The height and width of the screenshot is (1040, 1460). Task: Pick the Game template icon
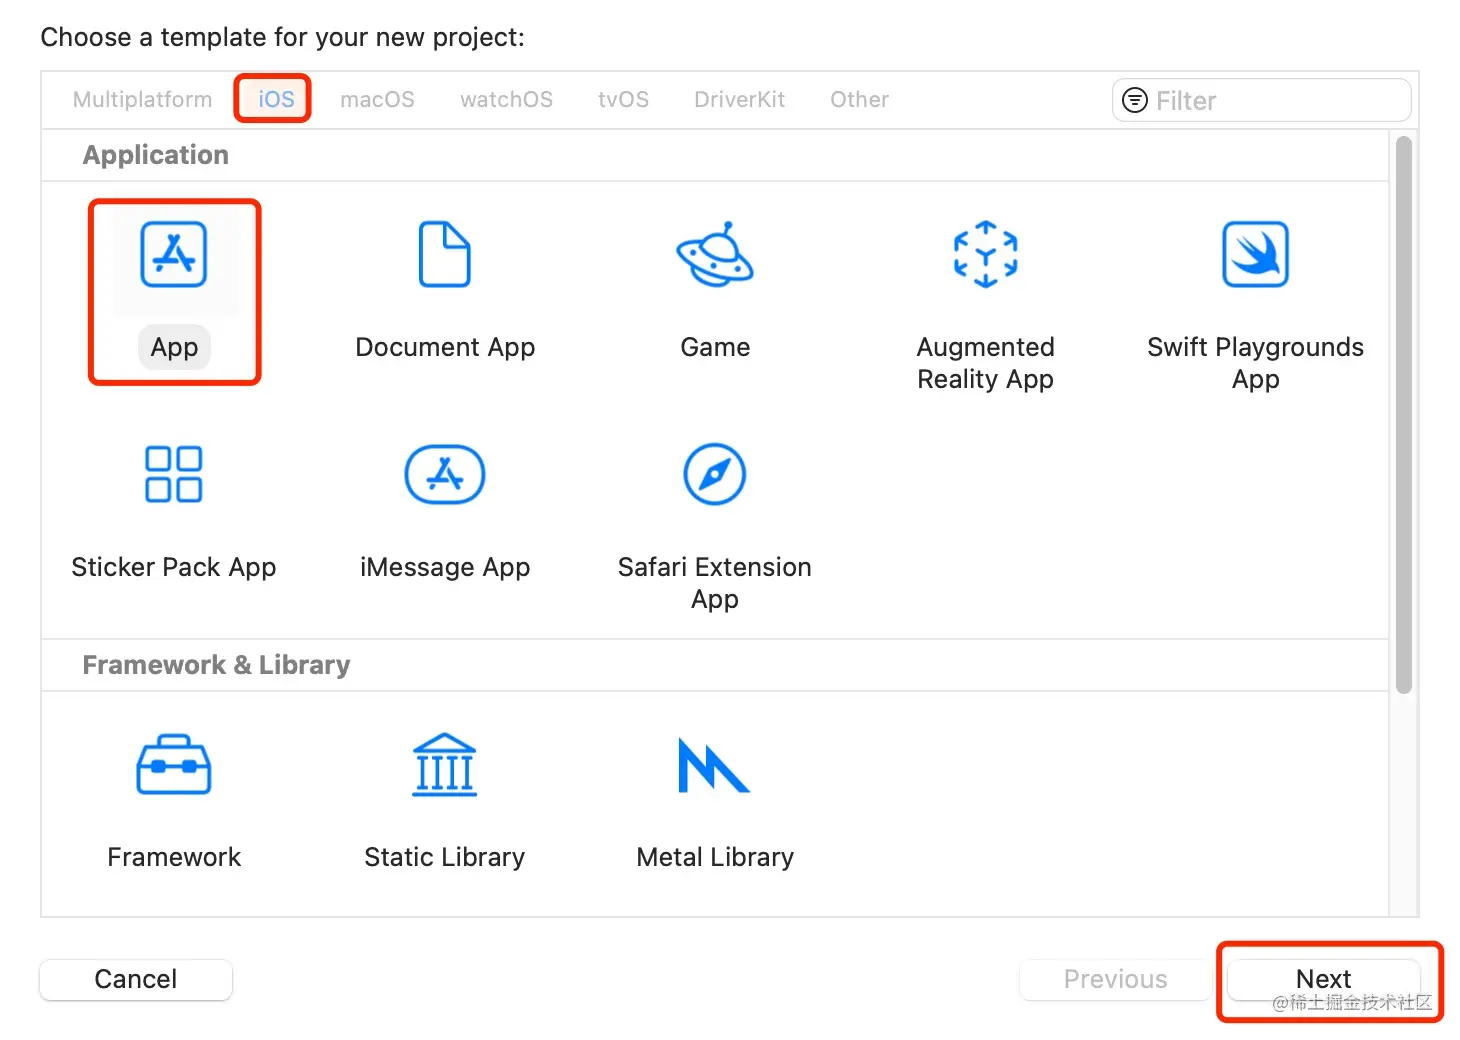[714, 256]
